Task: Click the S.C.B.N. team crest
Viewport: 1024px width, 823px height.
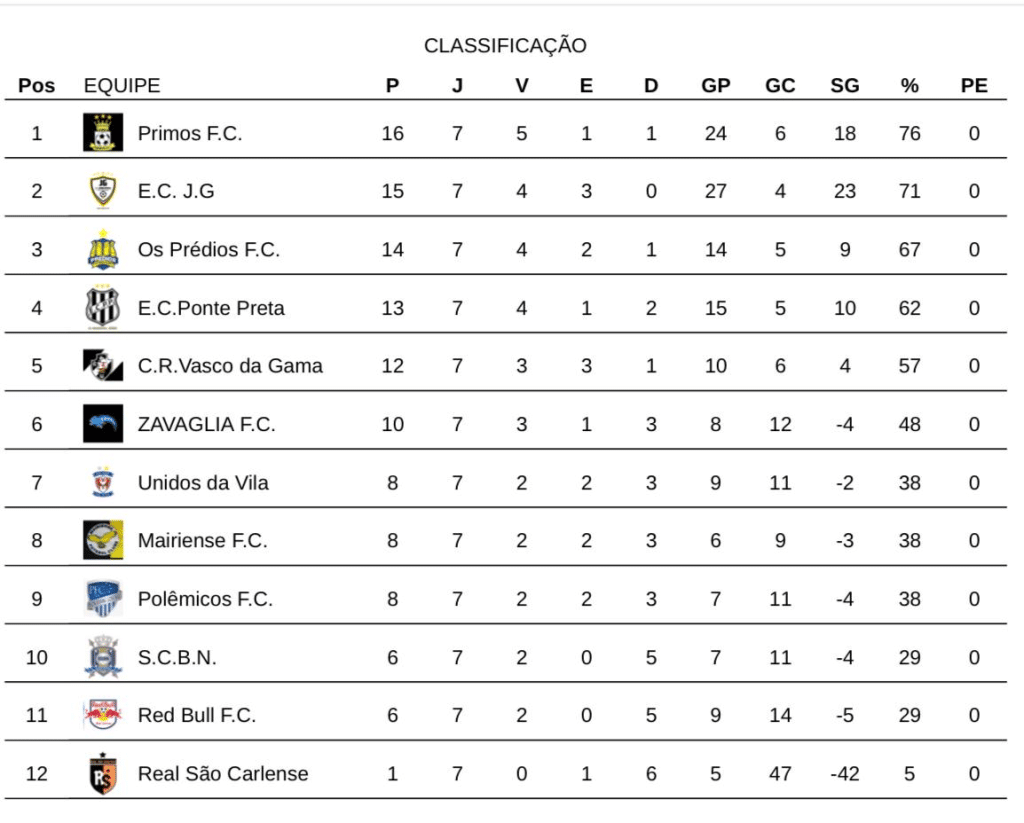Action: [x=103, y=656]
